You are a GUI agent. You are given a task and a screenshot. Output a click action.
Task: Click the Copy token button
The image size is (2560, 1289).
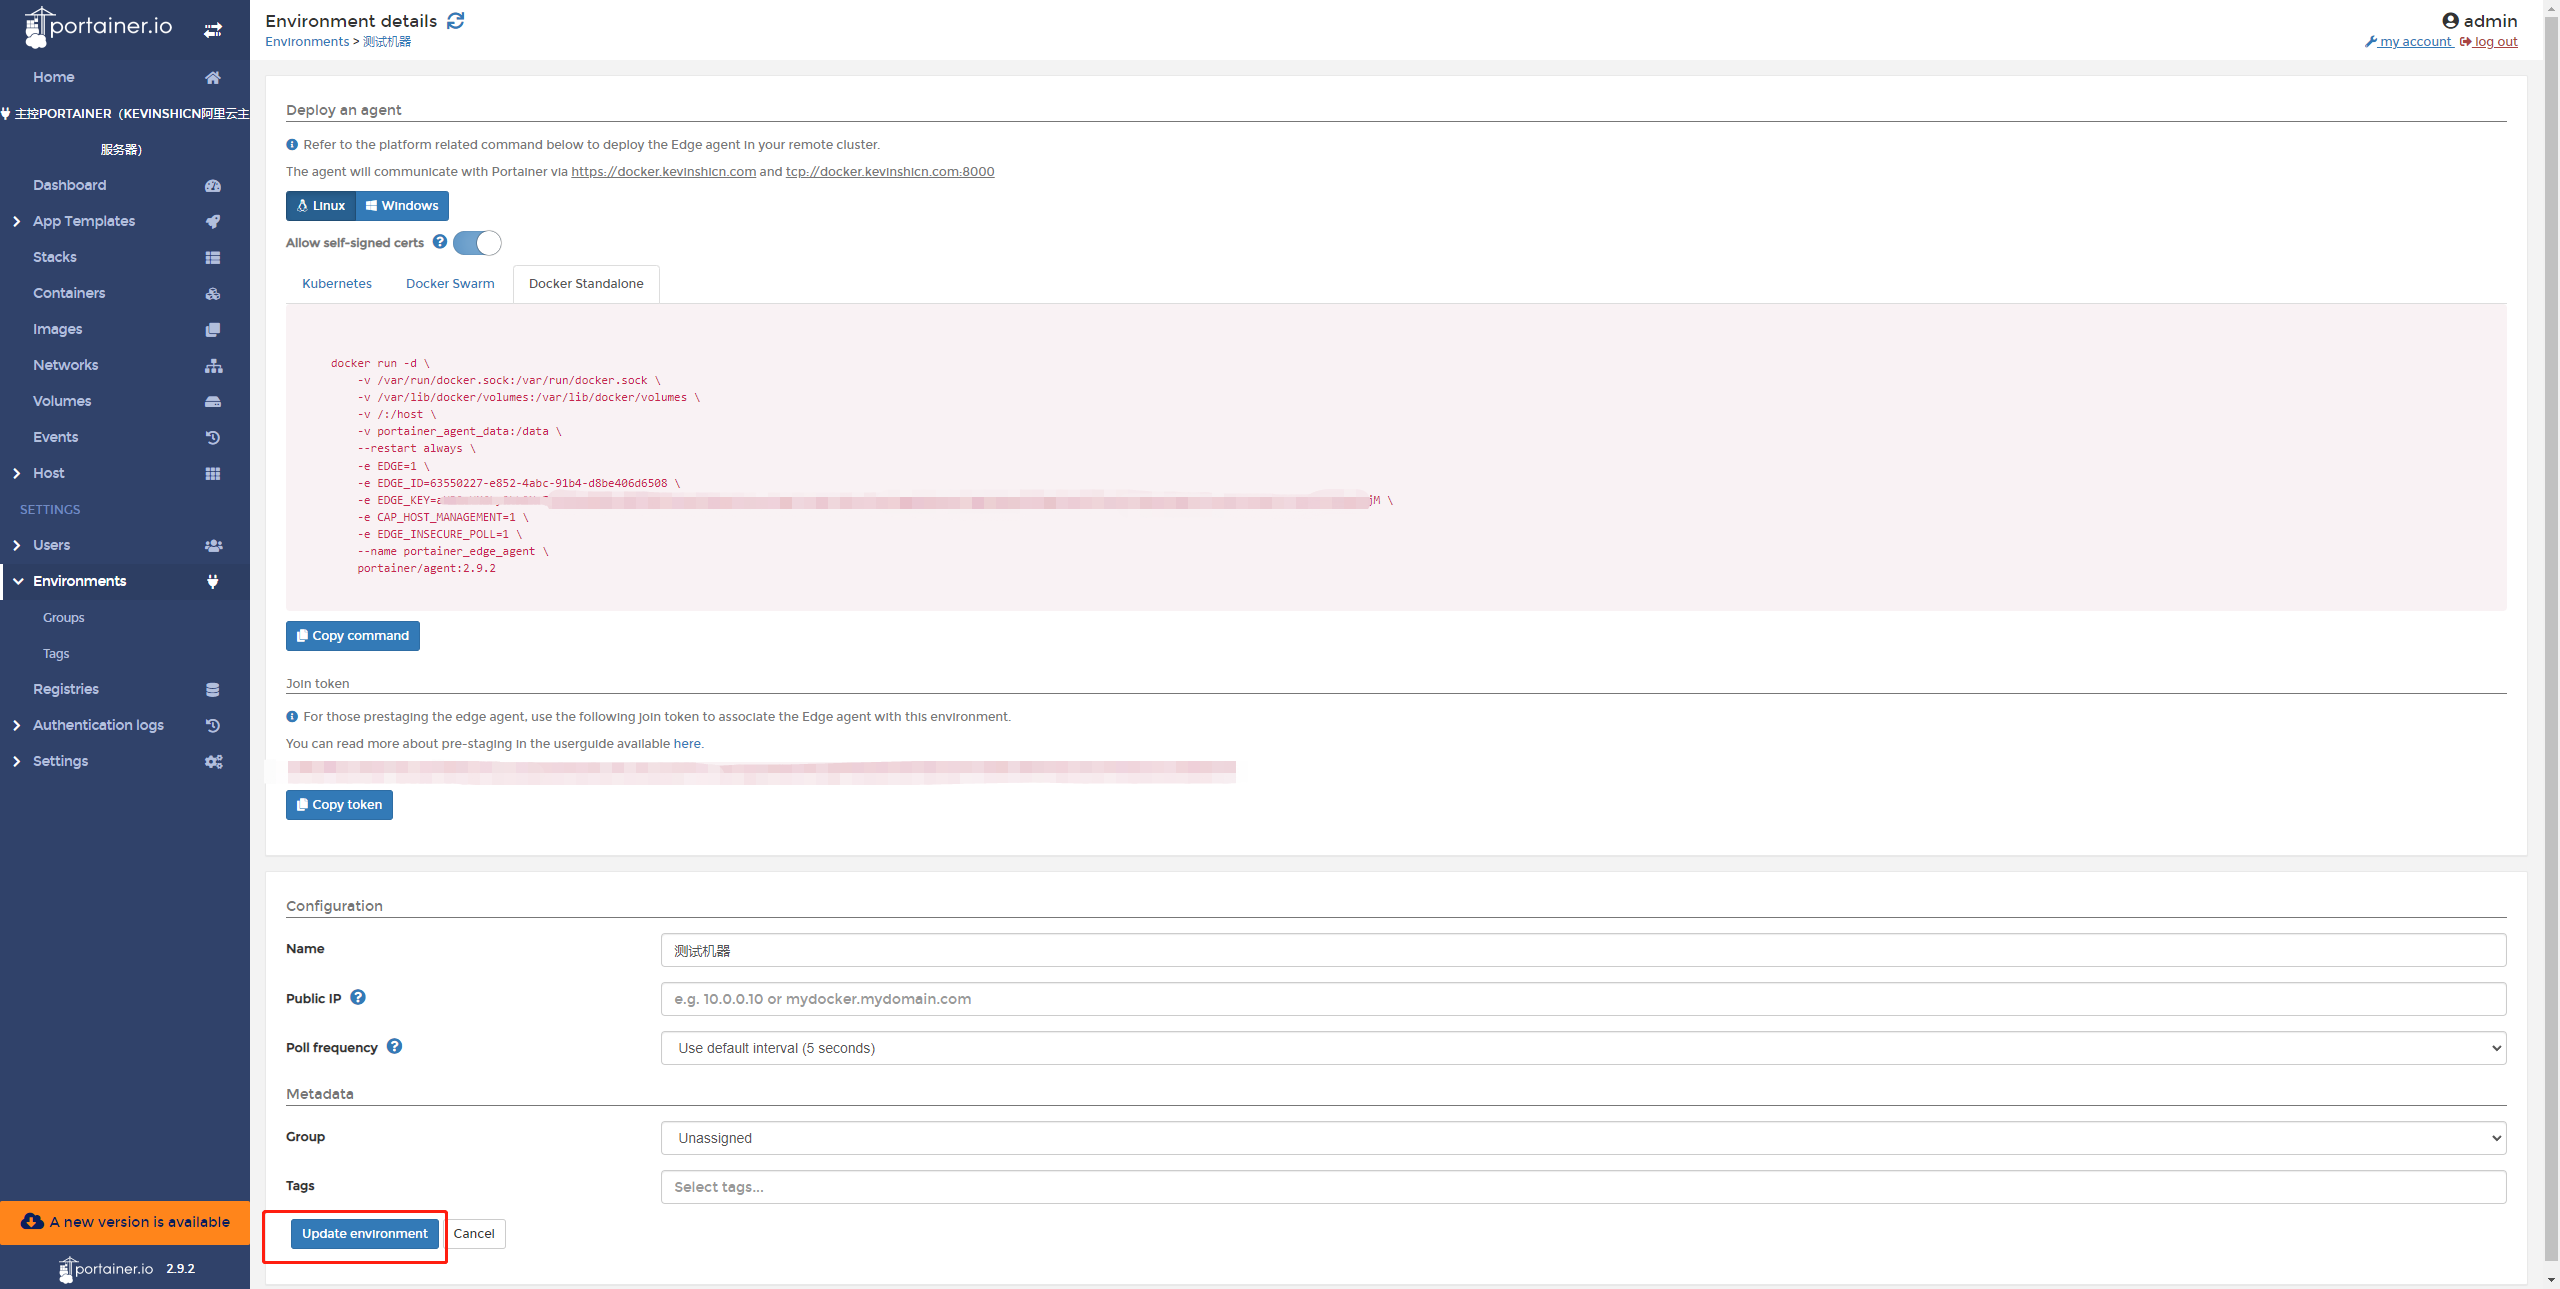tap(339, 805)
